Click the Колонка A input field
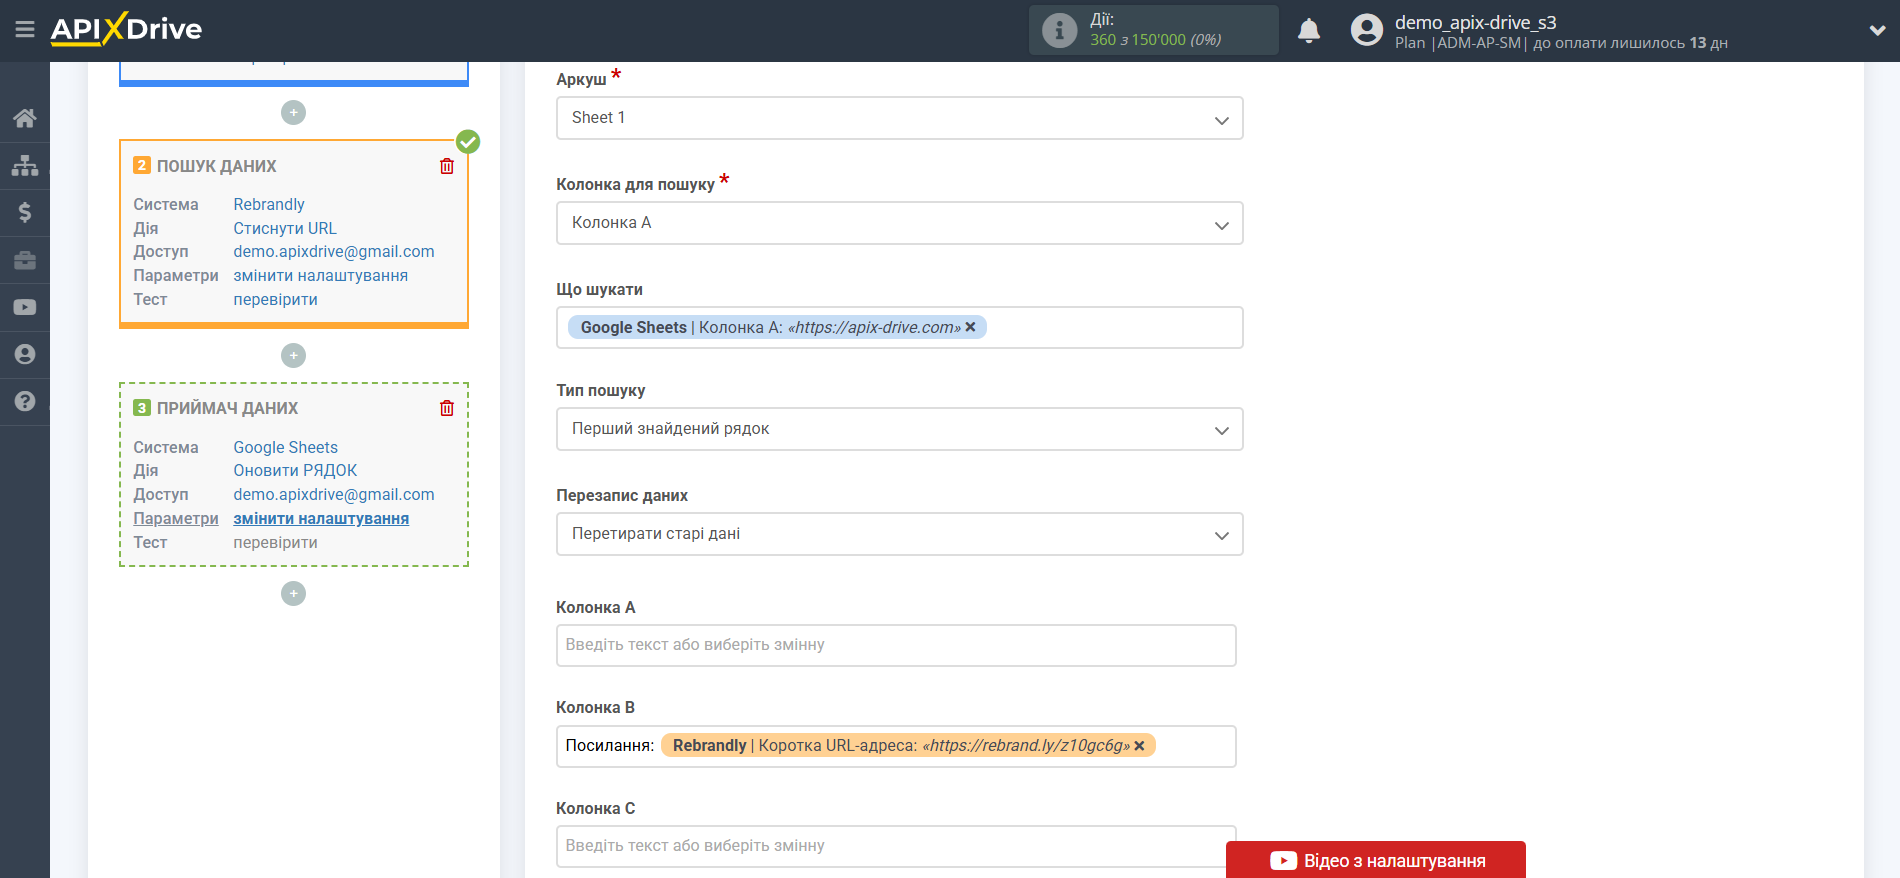 pos(896,645)
